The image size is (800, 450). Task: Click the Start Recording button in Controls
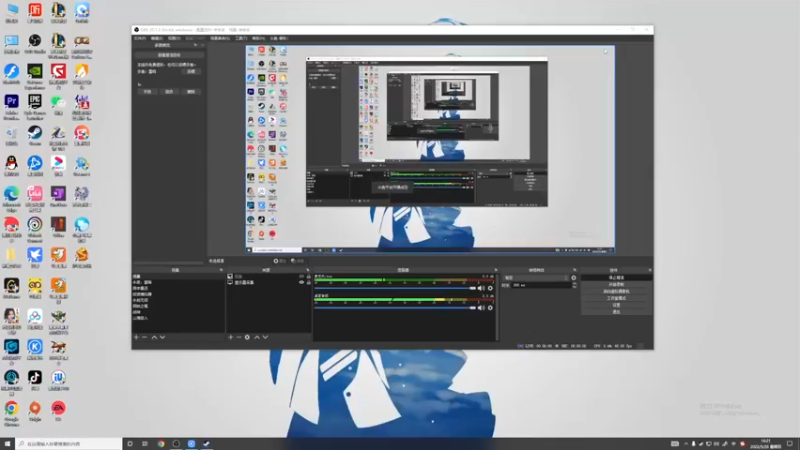pos(616,284)
